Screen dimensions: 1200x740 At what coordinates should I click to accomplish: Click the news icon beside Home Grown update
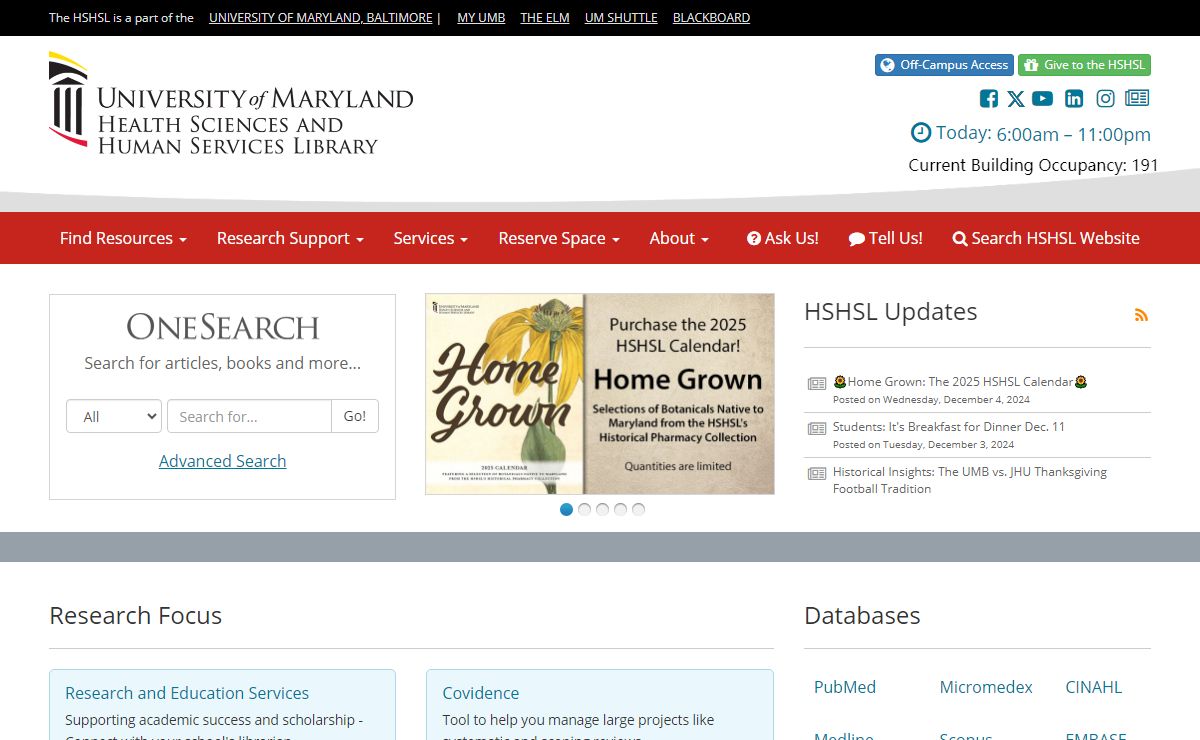click(817, 383)
